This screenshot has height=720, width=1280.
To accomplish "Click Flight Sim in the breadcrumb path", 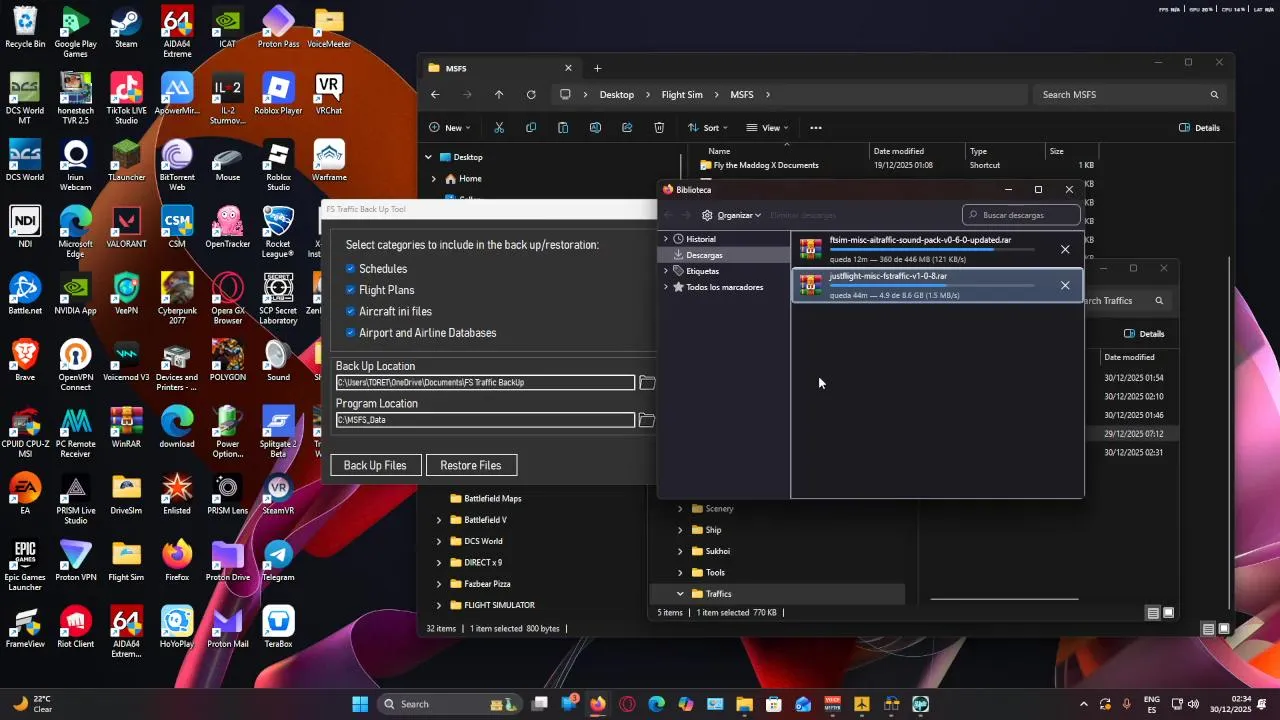I will (682, 95).
